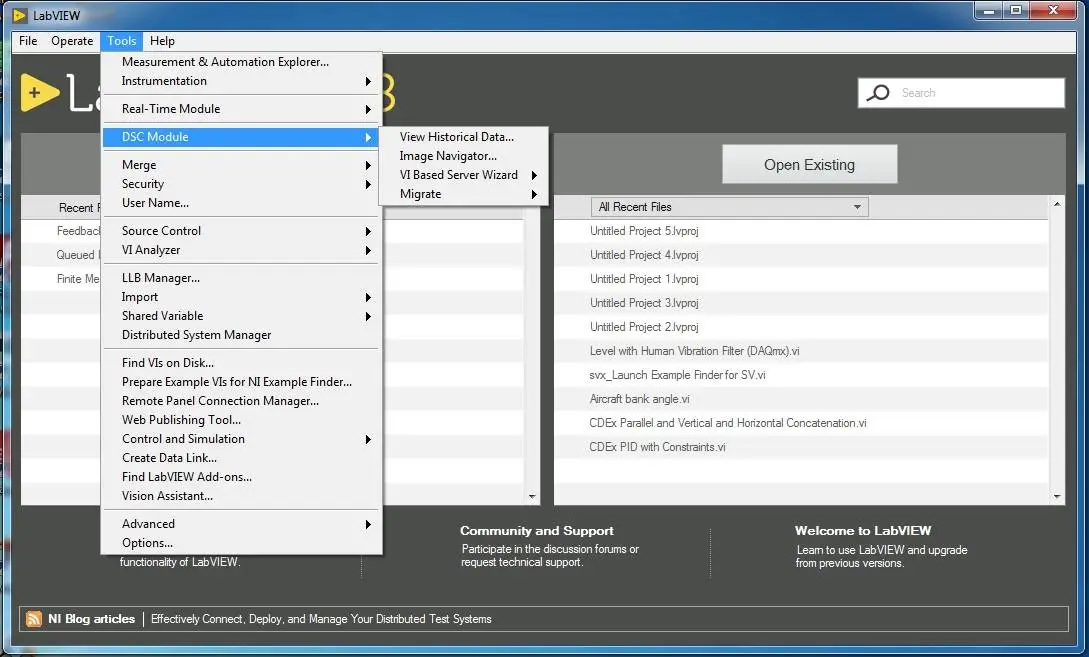The height and width of the screenshot is (657, 1089).
Task: Open Untitled Project 3.lvproj
Action: coord(644,303)
